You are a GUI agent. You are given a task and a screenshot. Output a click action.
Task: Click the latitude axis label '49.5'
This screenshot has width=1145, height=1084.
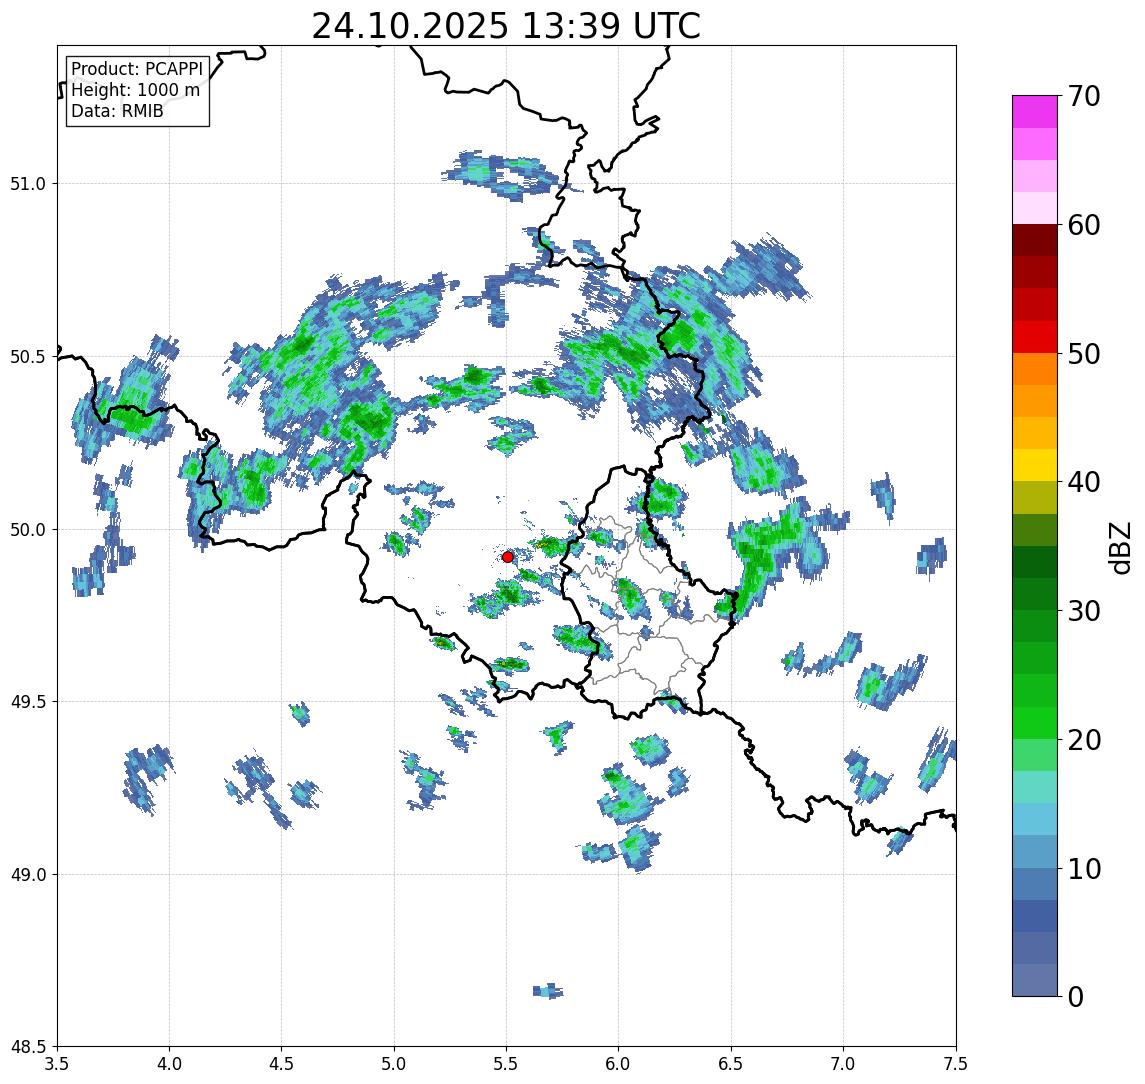(28, 702)
